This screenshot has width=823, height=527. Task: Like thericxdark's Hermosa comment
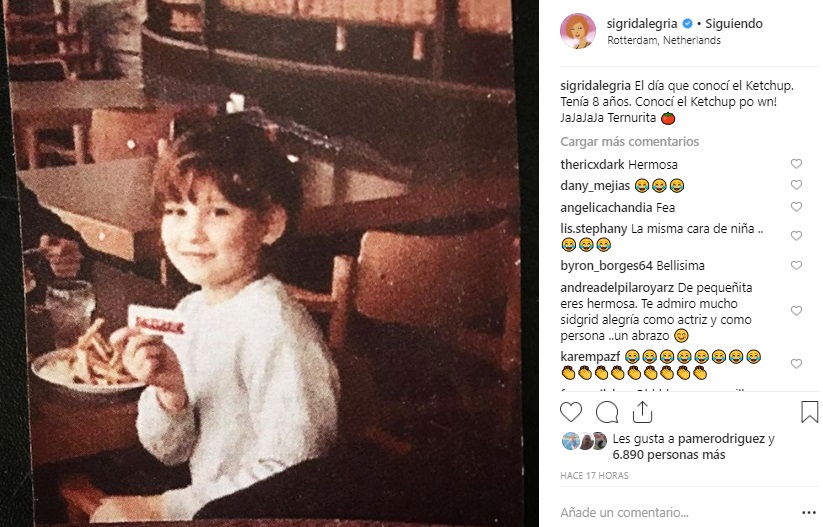pos(796,164)
